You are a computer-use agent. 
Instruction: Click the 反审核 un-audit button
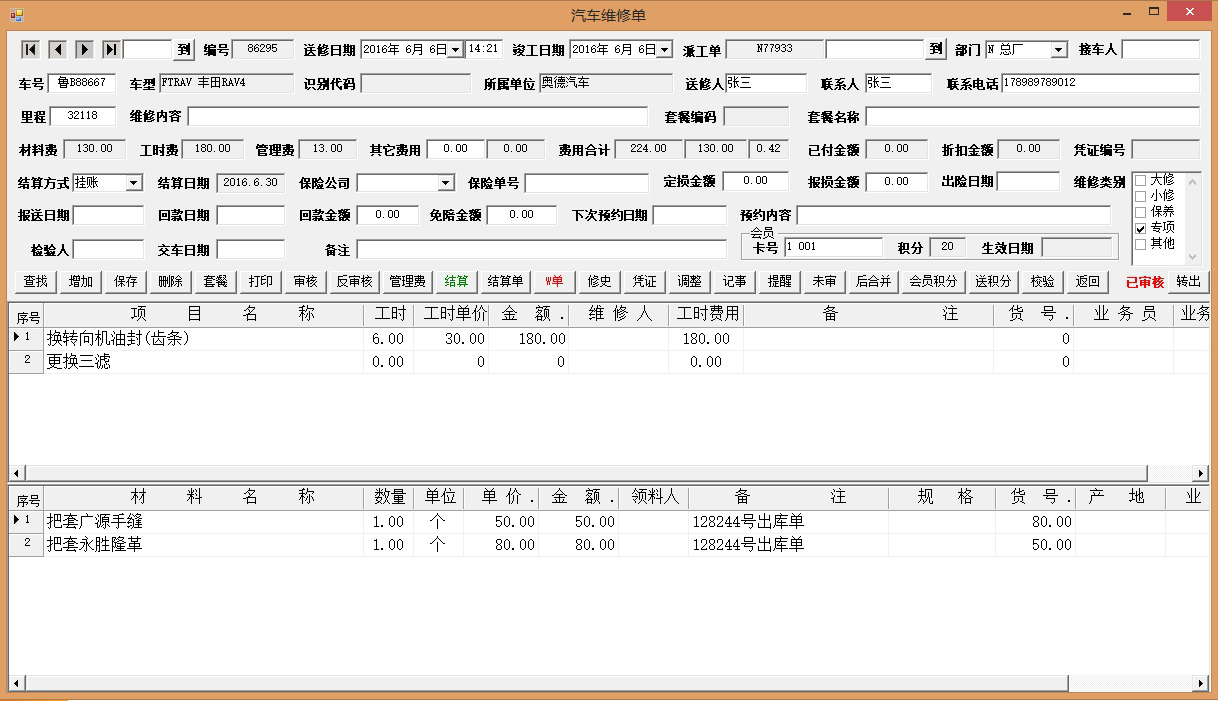tap(354, 281)
